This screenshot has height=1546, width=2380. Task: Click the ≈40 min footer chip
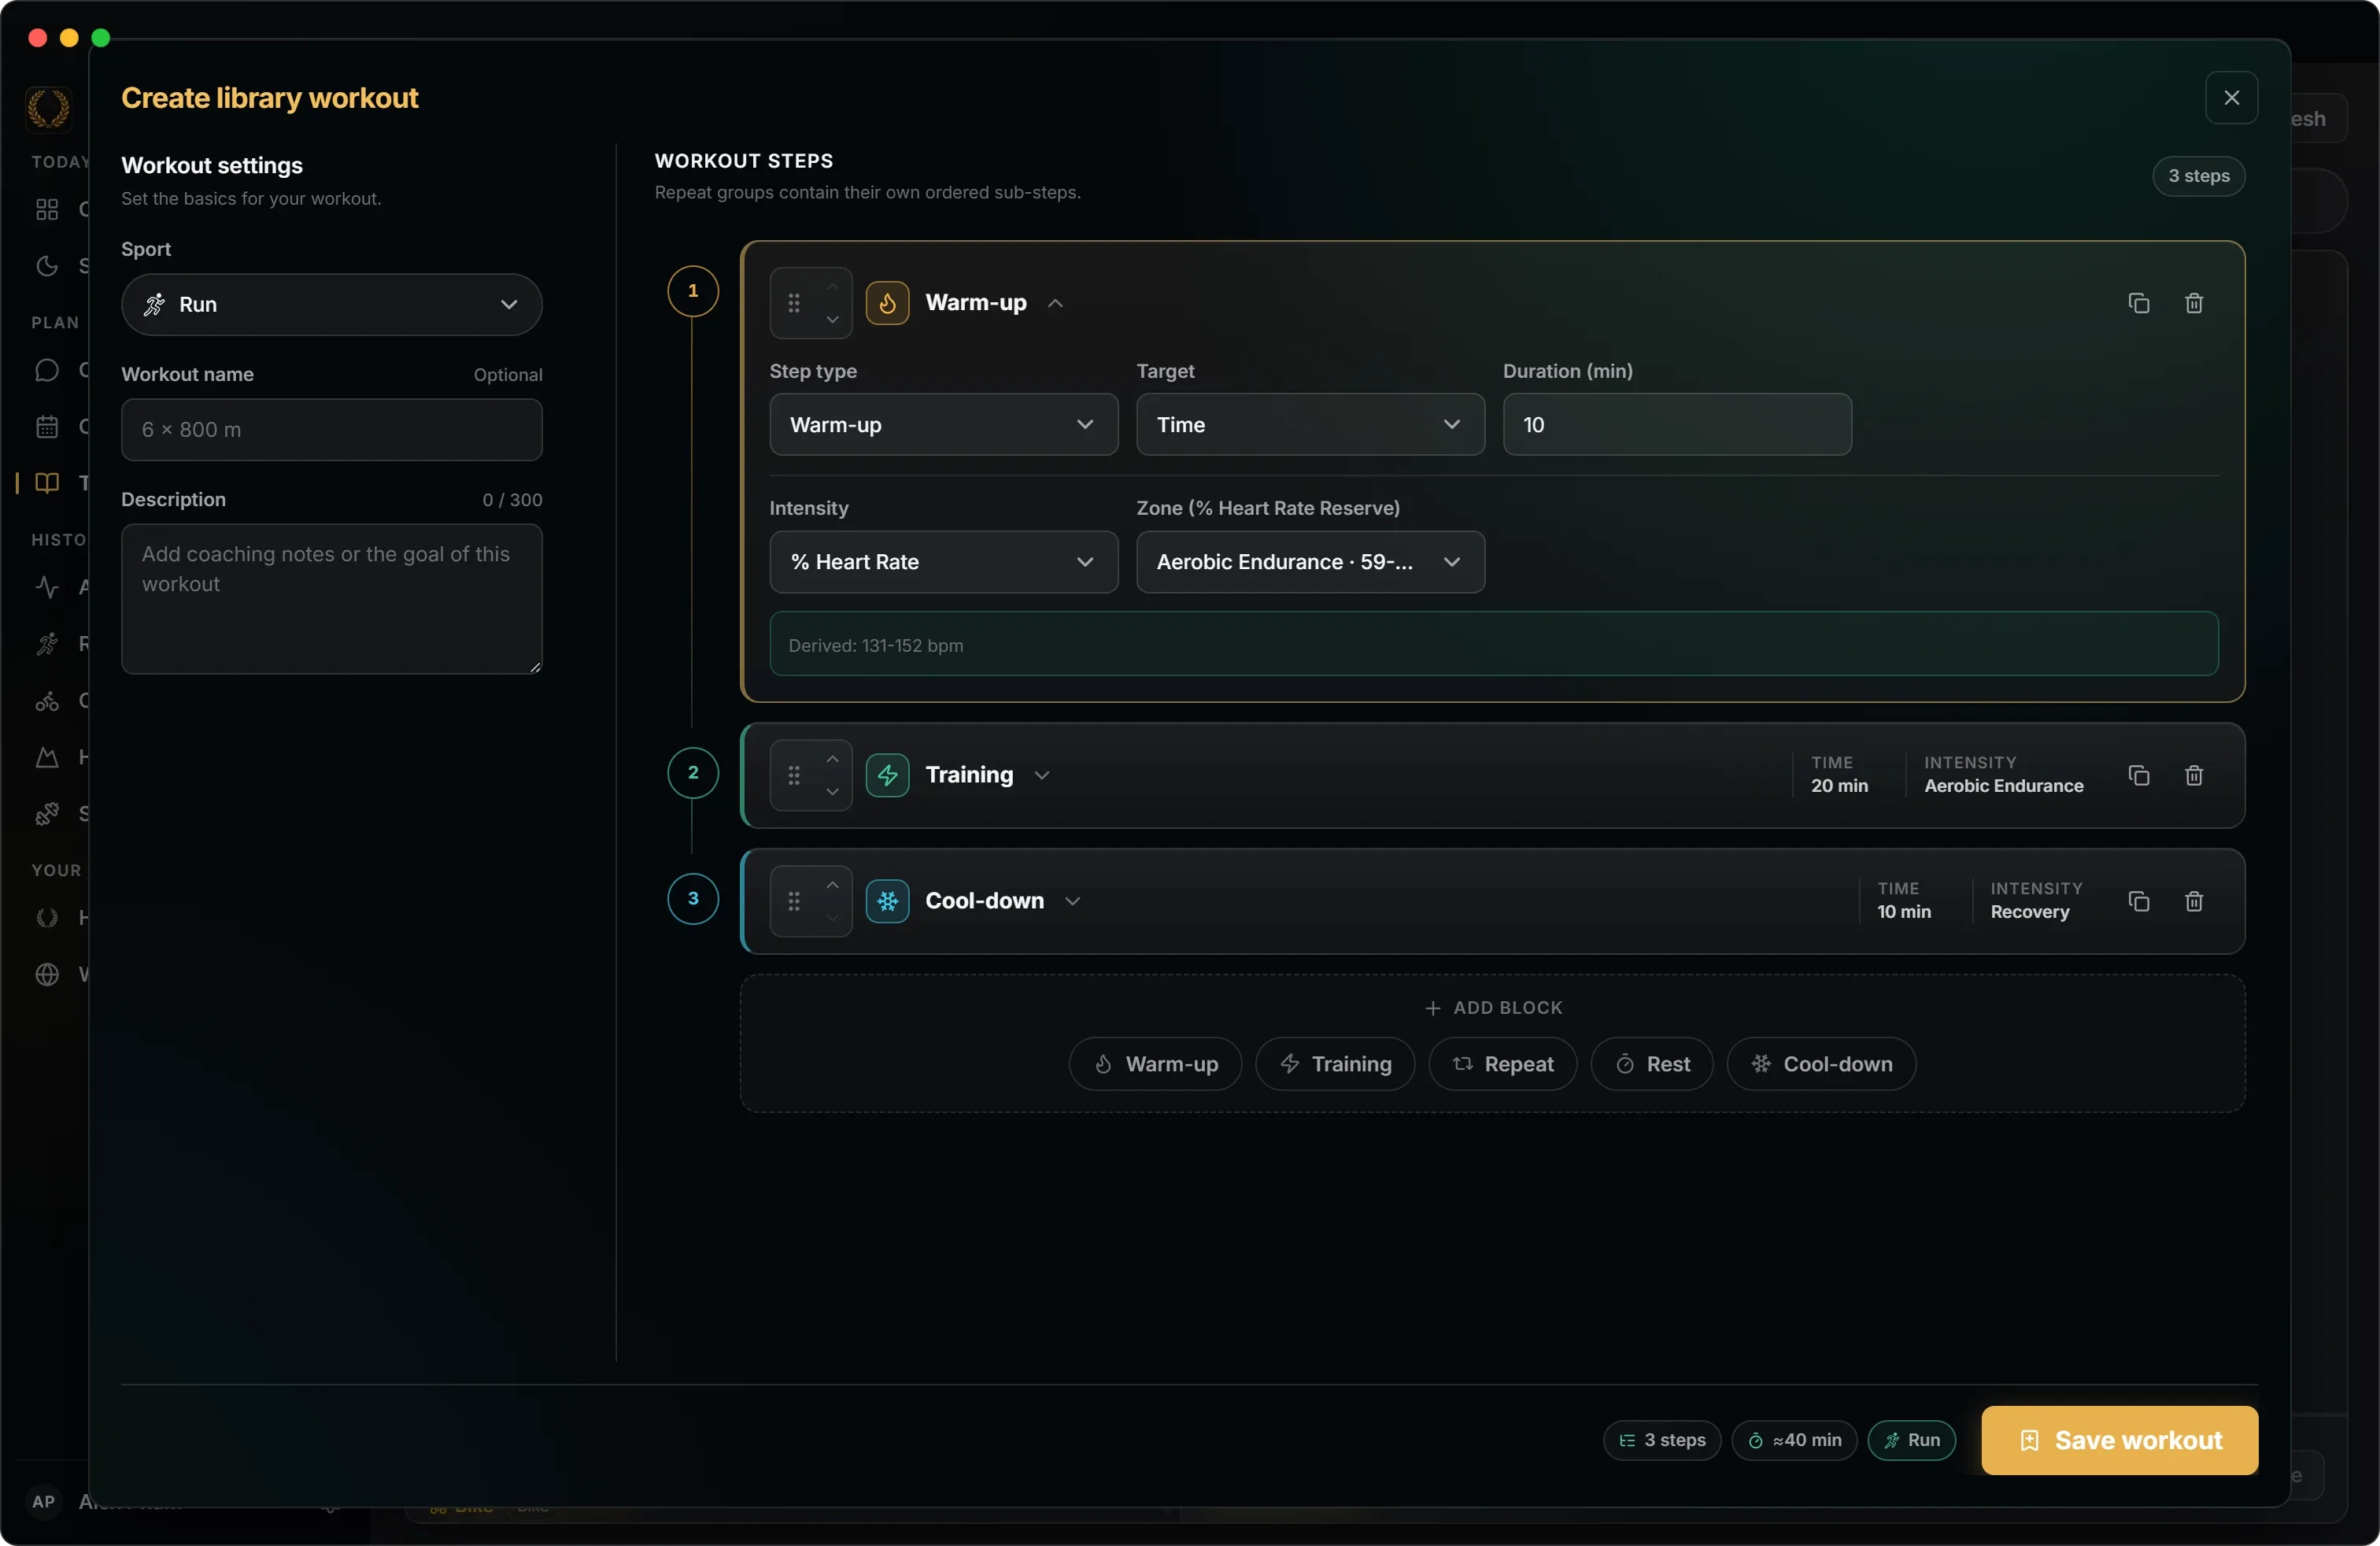tap(1794, 1440)
